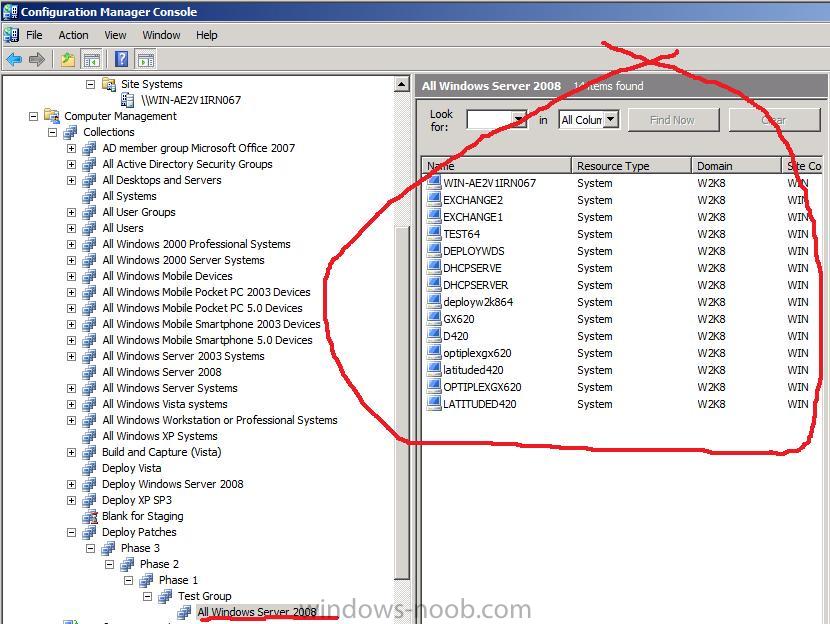
Task: Click the computer icon beside D420
Action: click(434, 336)
